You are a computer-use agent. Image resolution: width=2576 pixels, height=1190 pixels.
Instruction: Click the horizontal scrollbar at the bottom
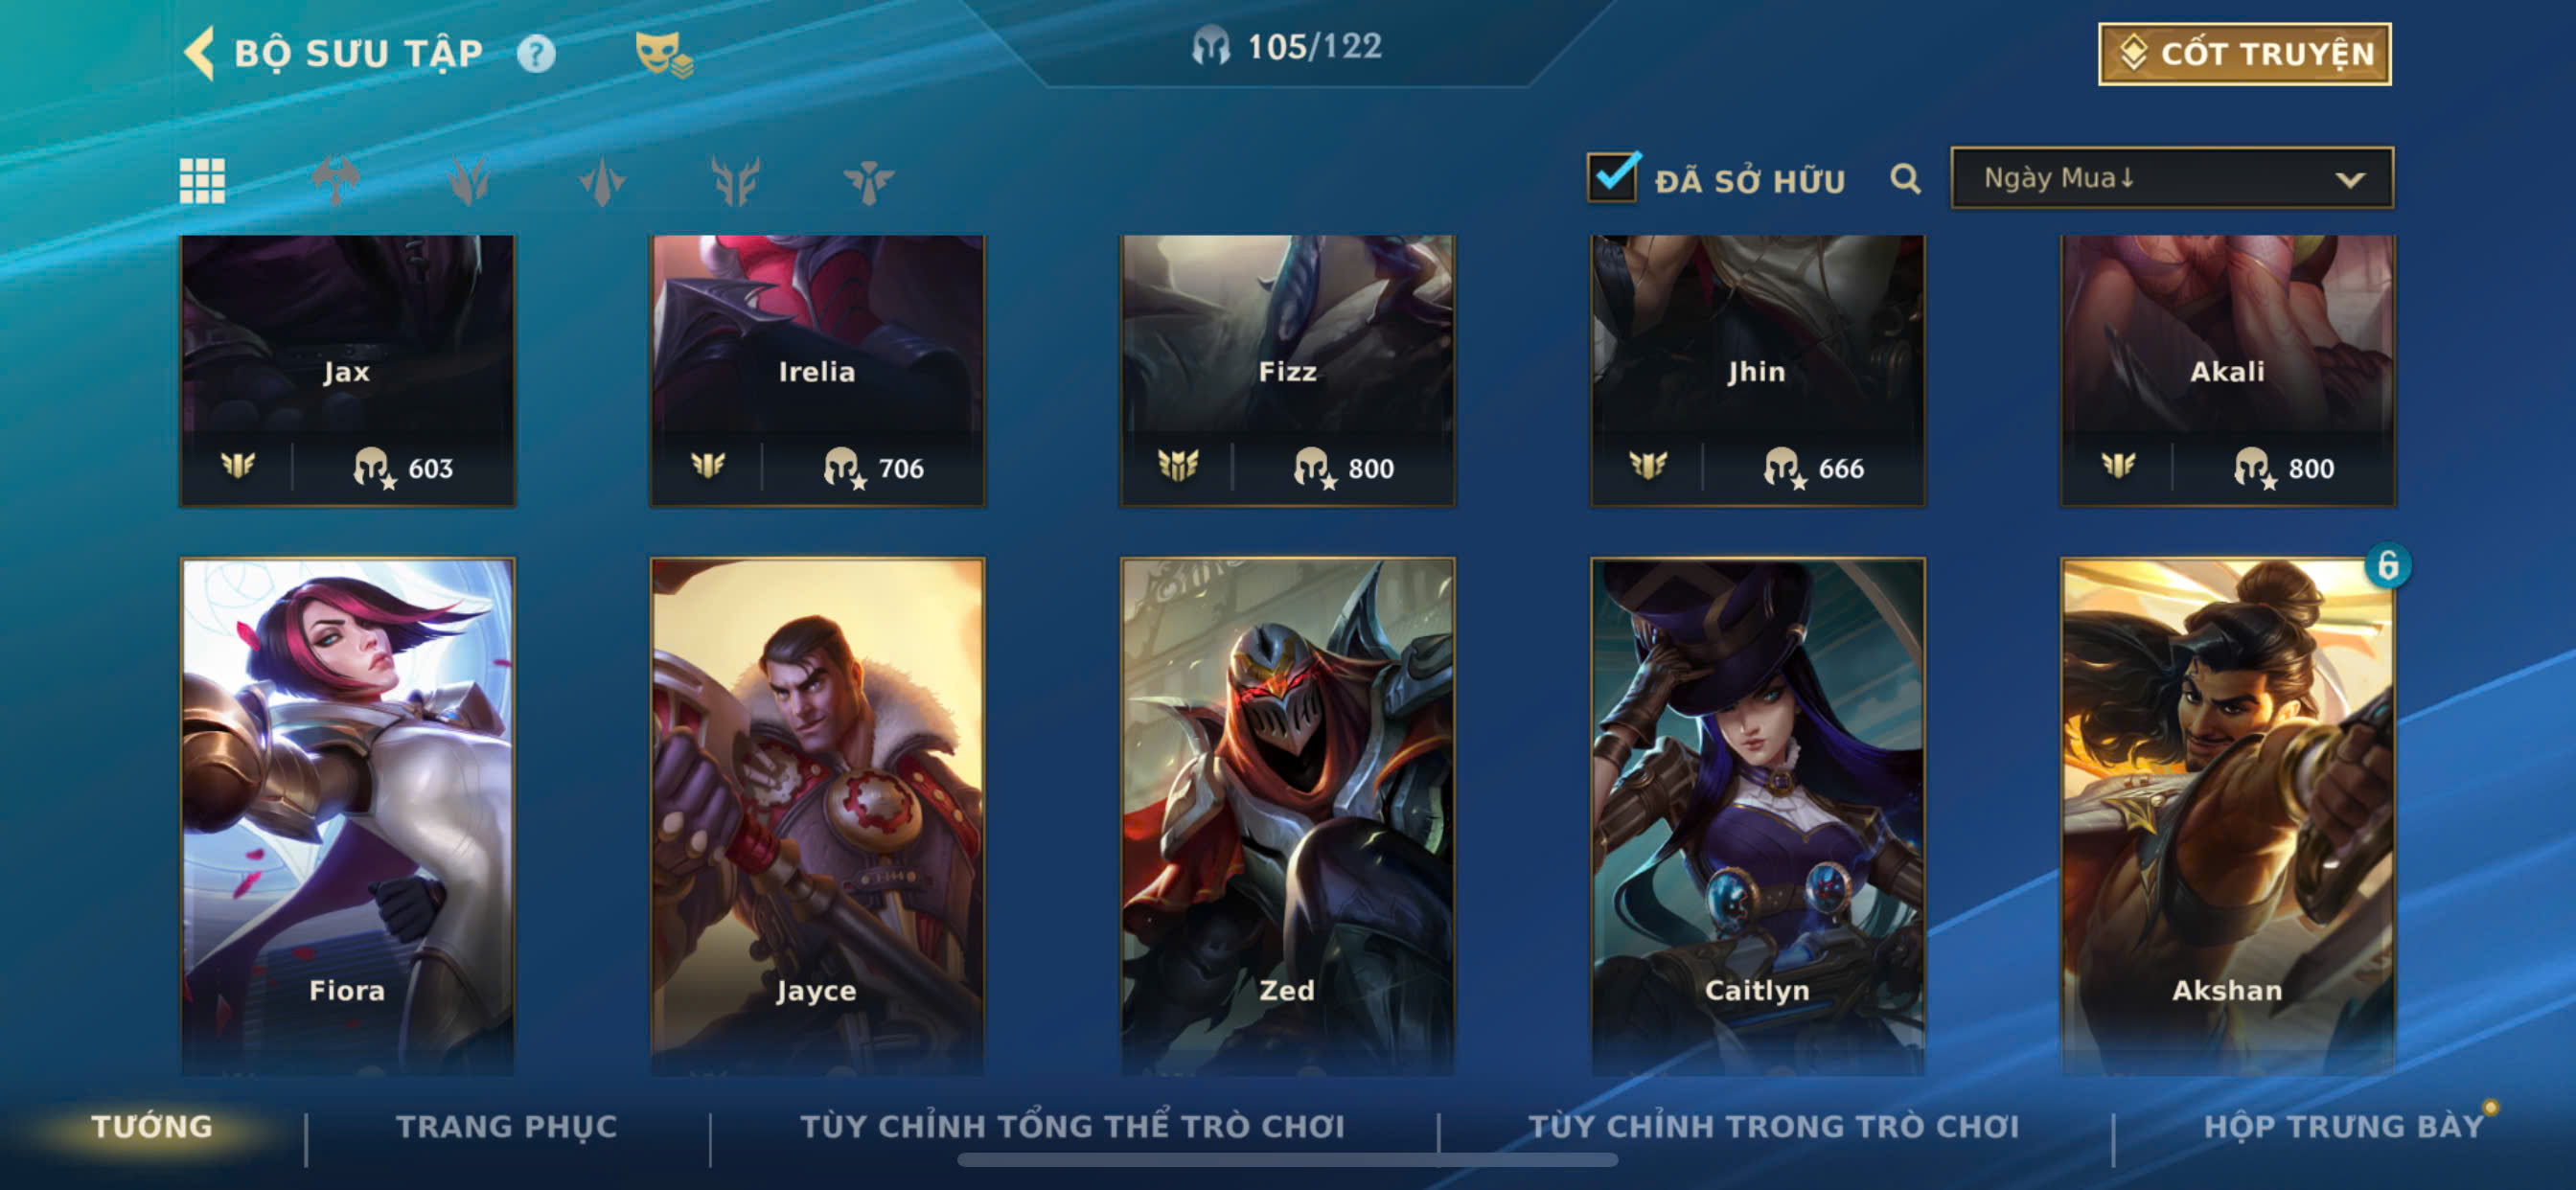click(1287, 1160)
